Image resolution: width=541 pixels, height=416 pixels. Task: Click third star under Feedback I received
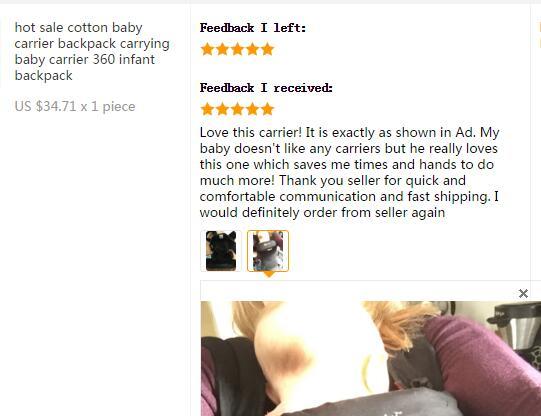click(x=237, y=109)
